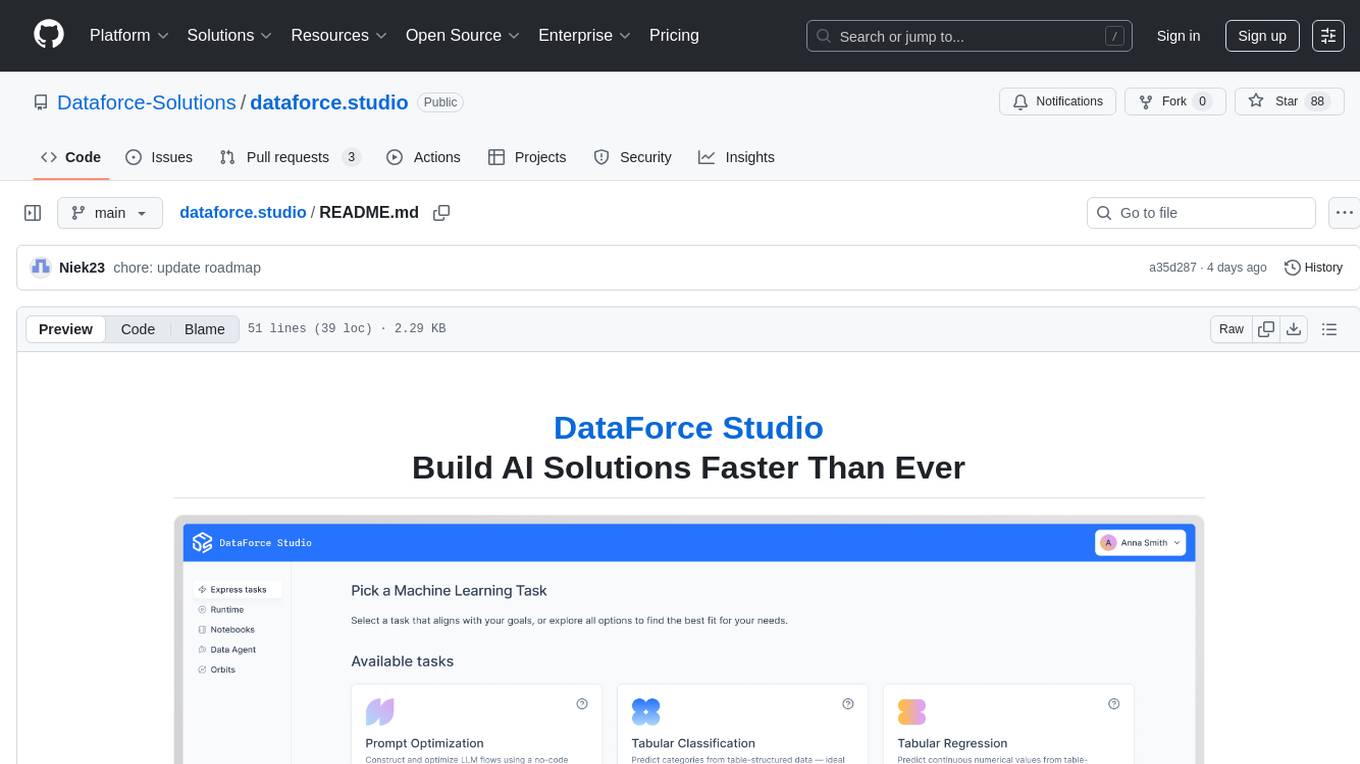Expand the Solutions menu
The width and height of the screenshot is (1360, 764).
[230, 35]
